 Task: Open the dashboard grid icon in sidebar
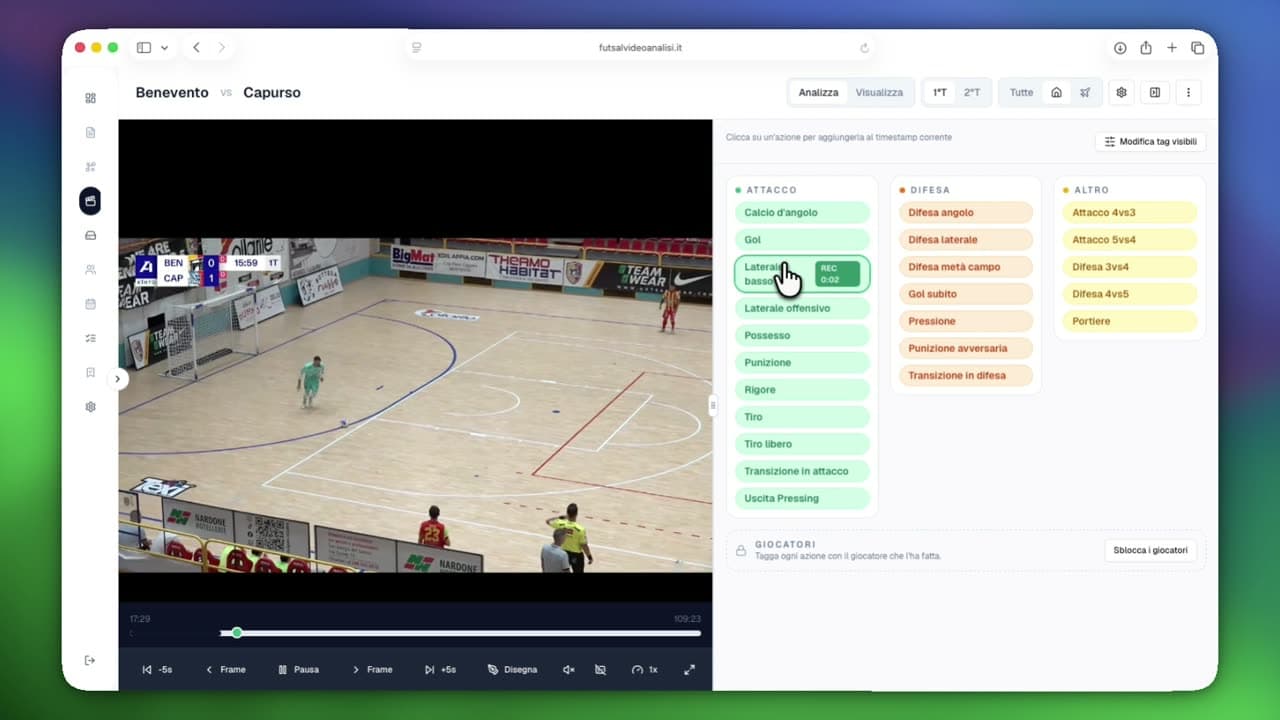pyautogui.click(x=90, y=98)
